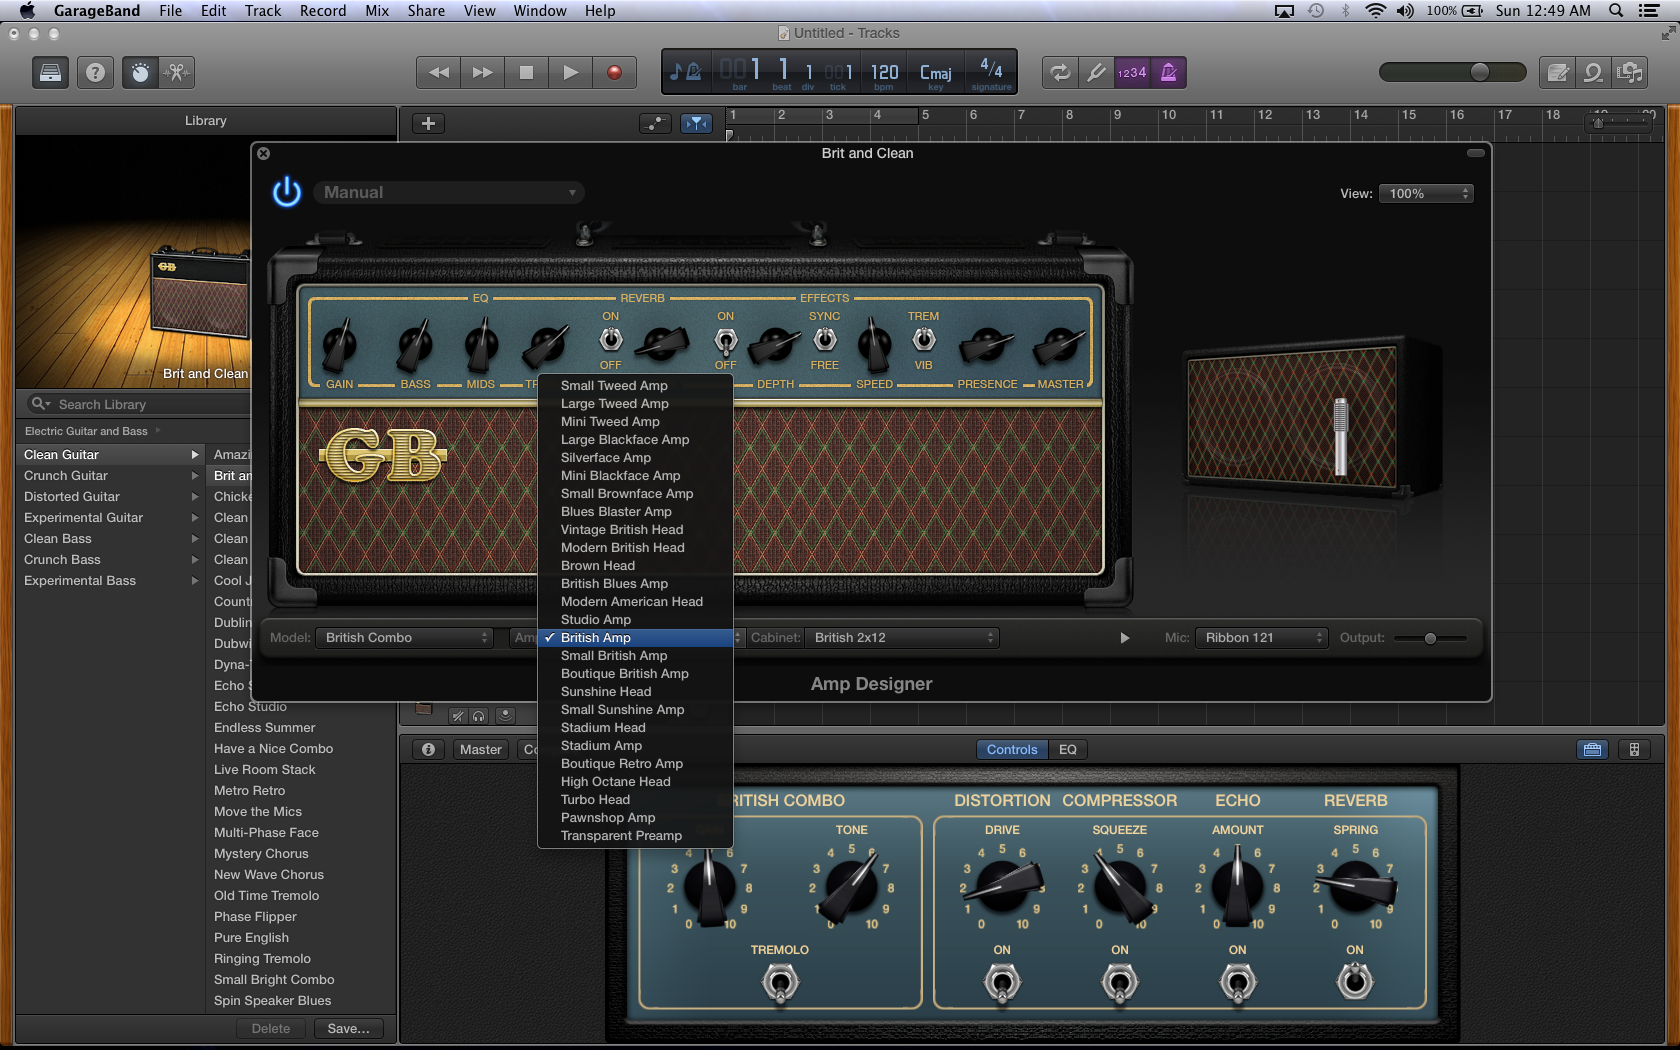Toggle the Catch Playhead button
Viewport: 1680px width, 1050px height.
pyautogui.click(x=696, y=123)
